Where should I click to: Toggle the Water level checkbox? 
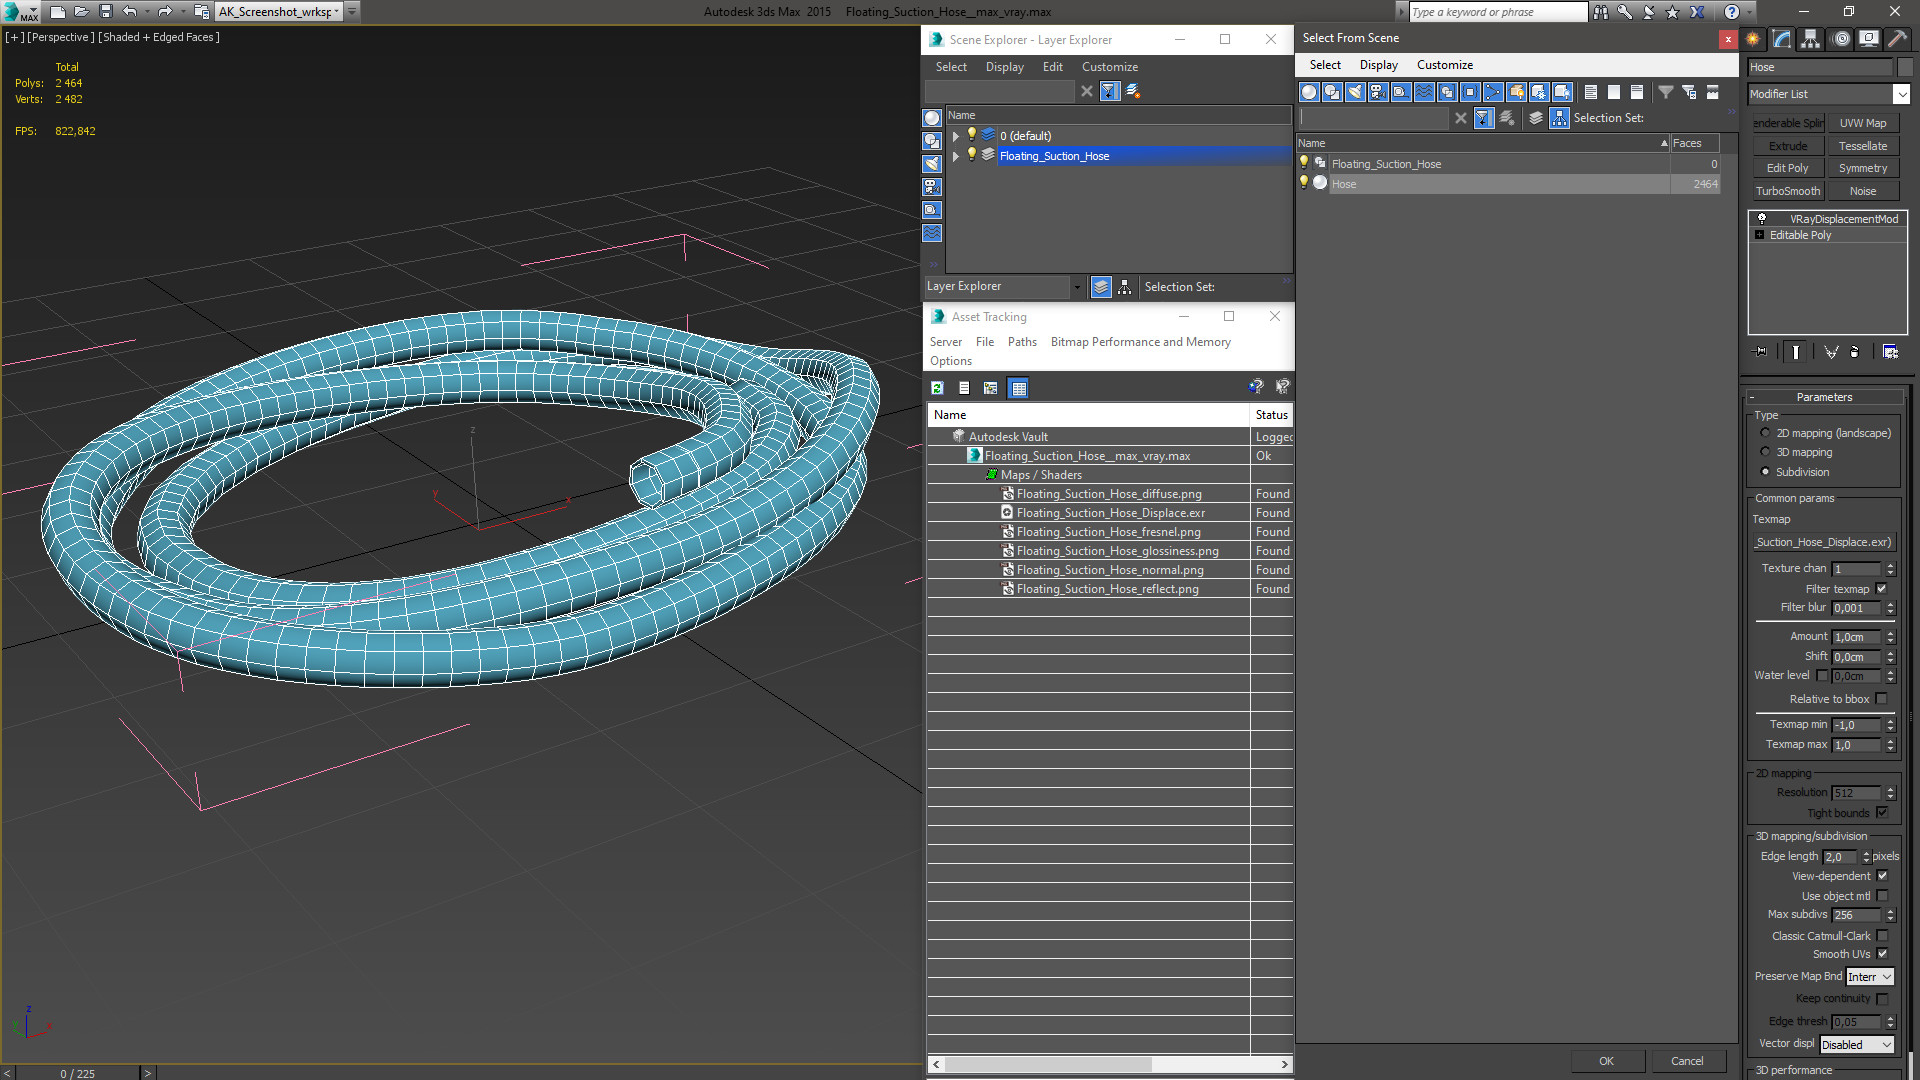click(x=1822, y=676)
